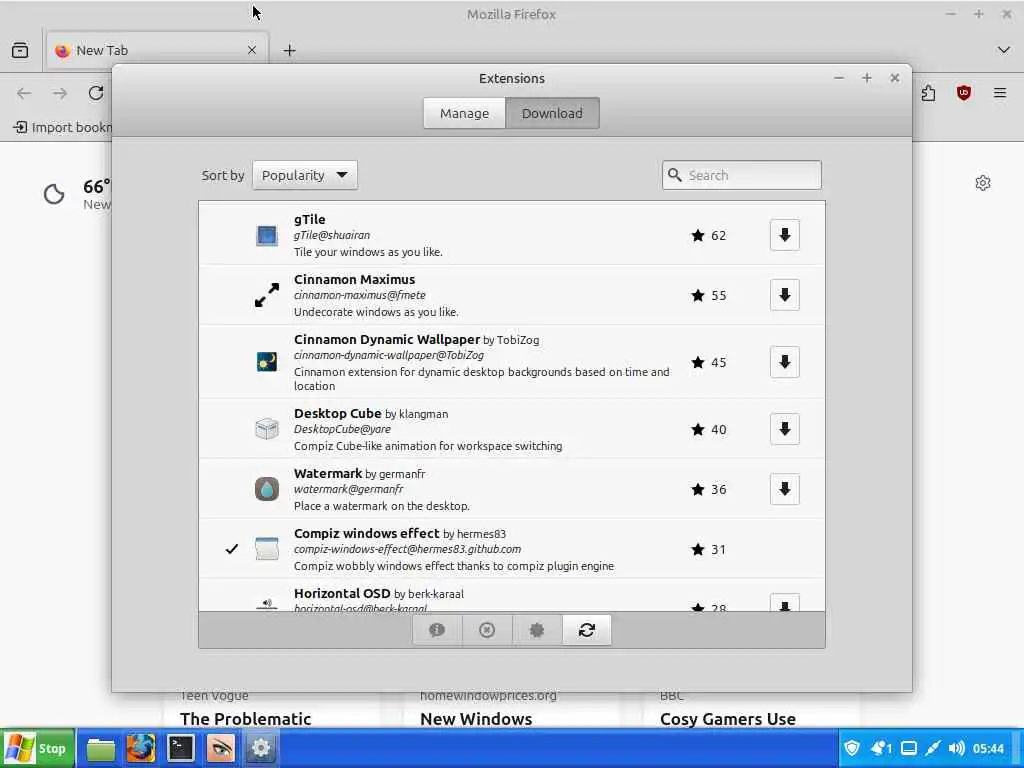Click the update-all gear button in toolbar

536,630
